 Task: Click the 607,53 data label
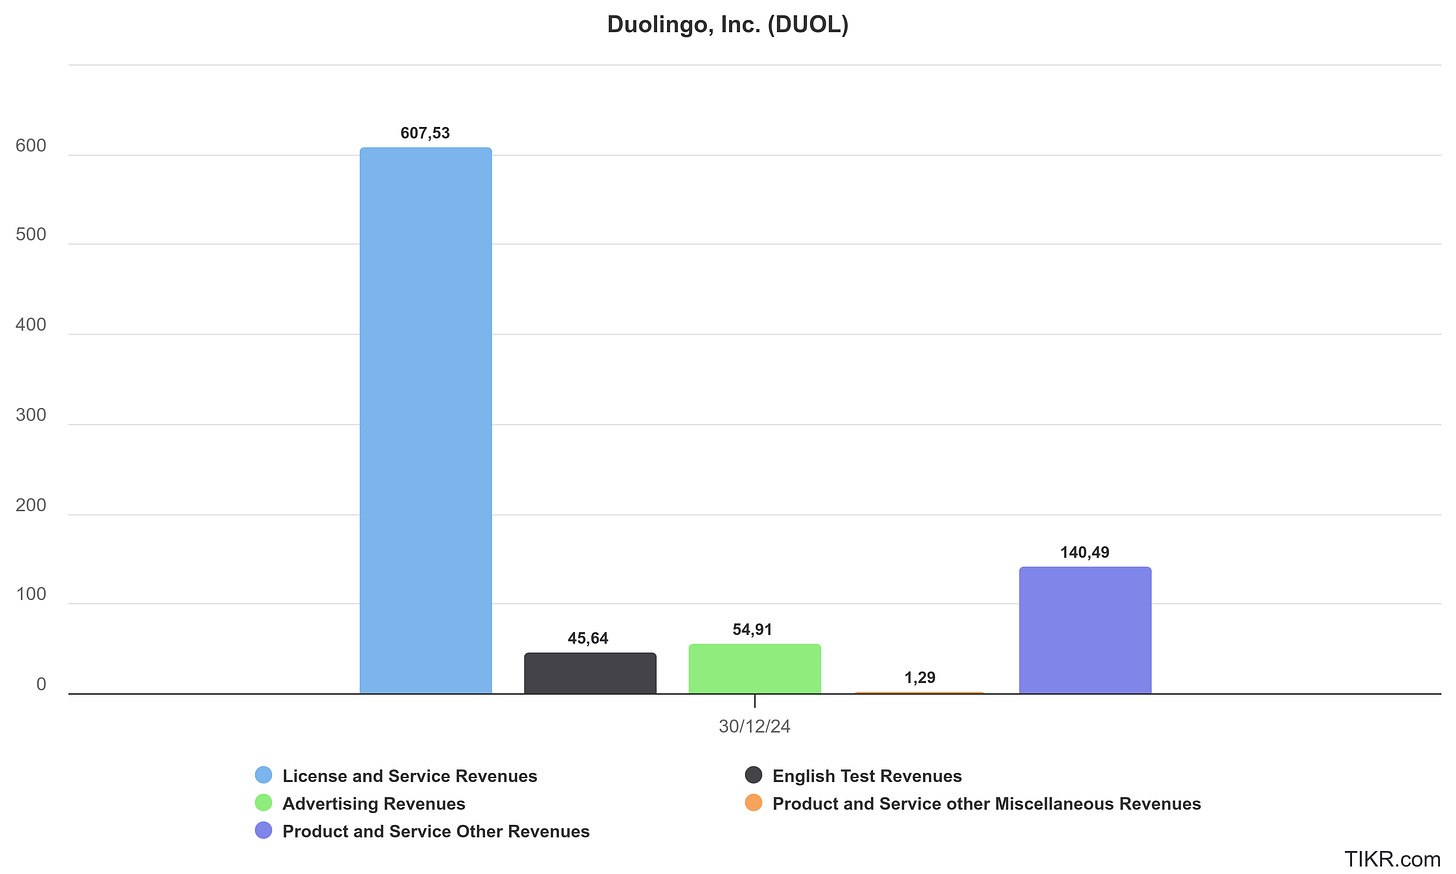click(426, 133)
